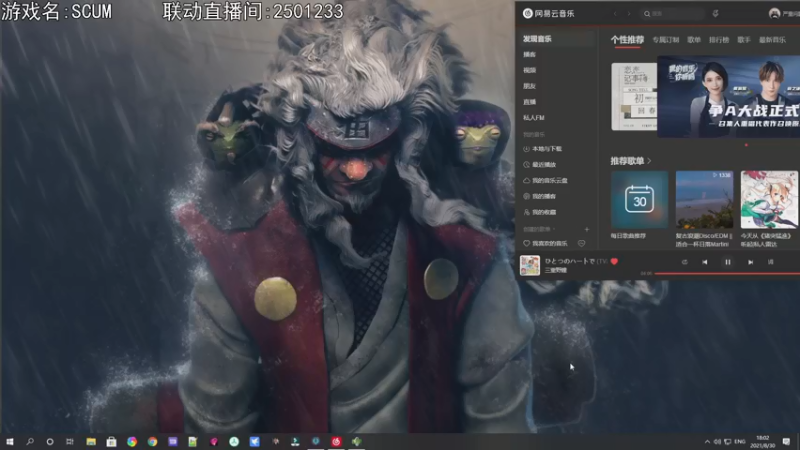
Task: Open the anime-cover private radar playlist
Action: (x=769, y=199)
